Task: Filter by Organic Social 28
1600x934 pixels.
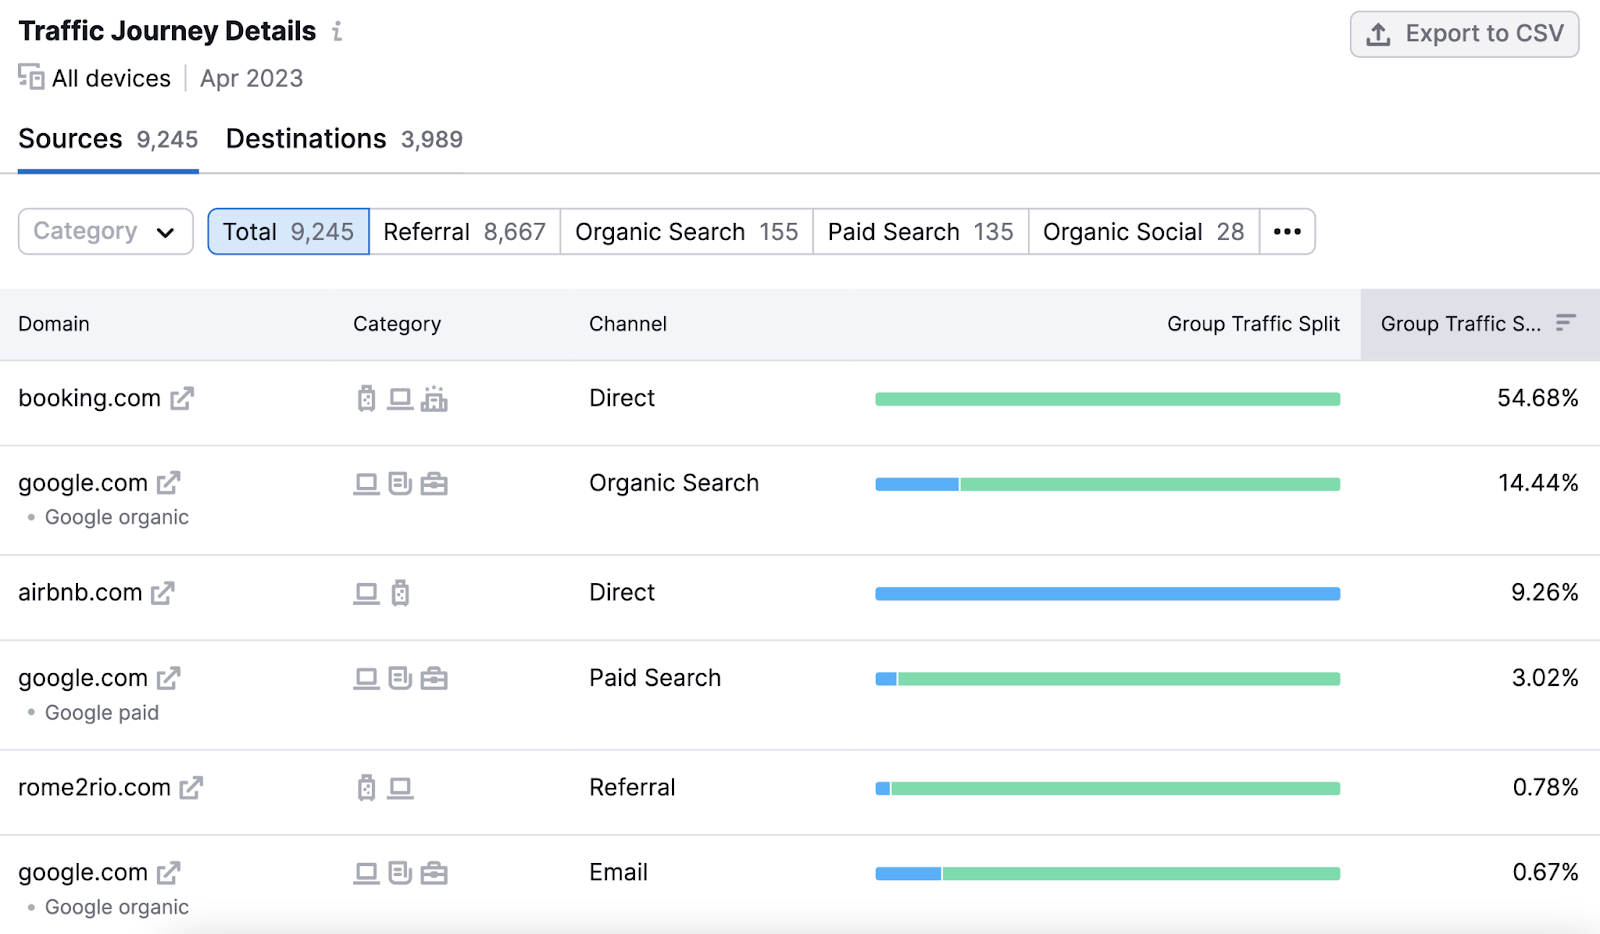Action: coord(1144,232)
